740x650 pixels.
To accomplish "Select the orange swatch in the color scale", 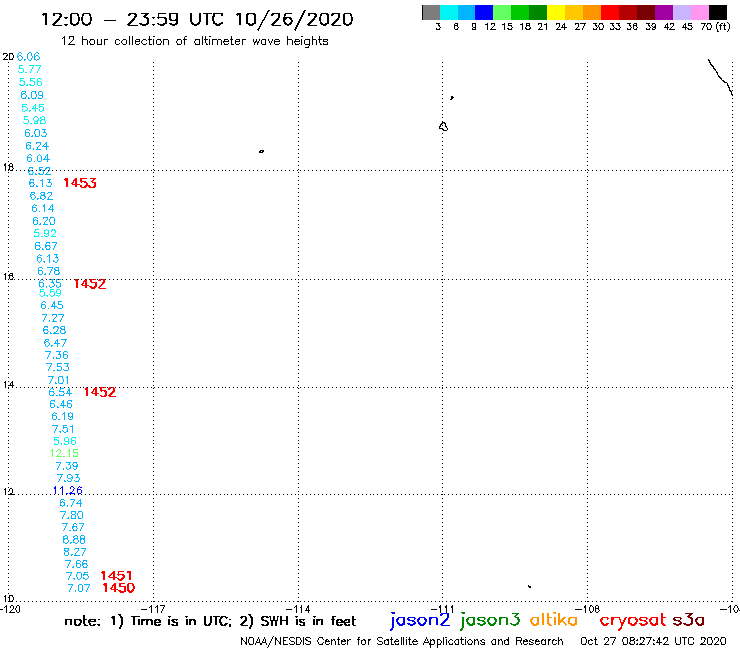I will (x=592, y=12).
